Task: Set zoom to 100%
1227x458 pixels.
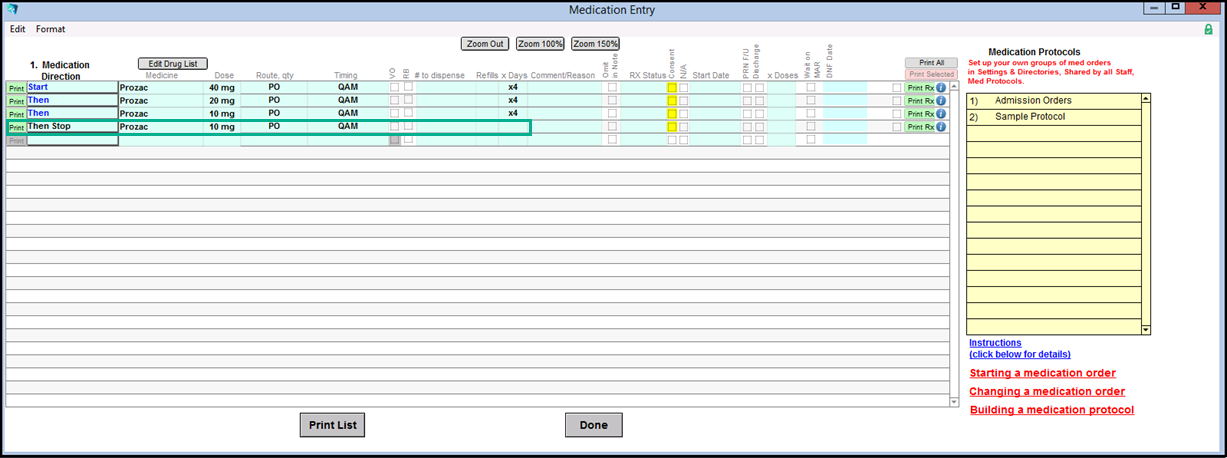Action: coord(540,44)
